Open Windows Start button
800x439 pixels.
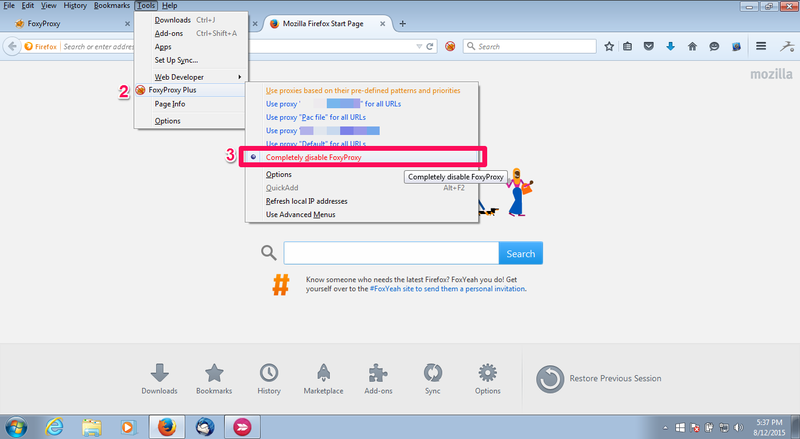click(x=16, y=427)
